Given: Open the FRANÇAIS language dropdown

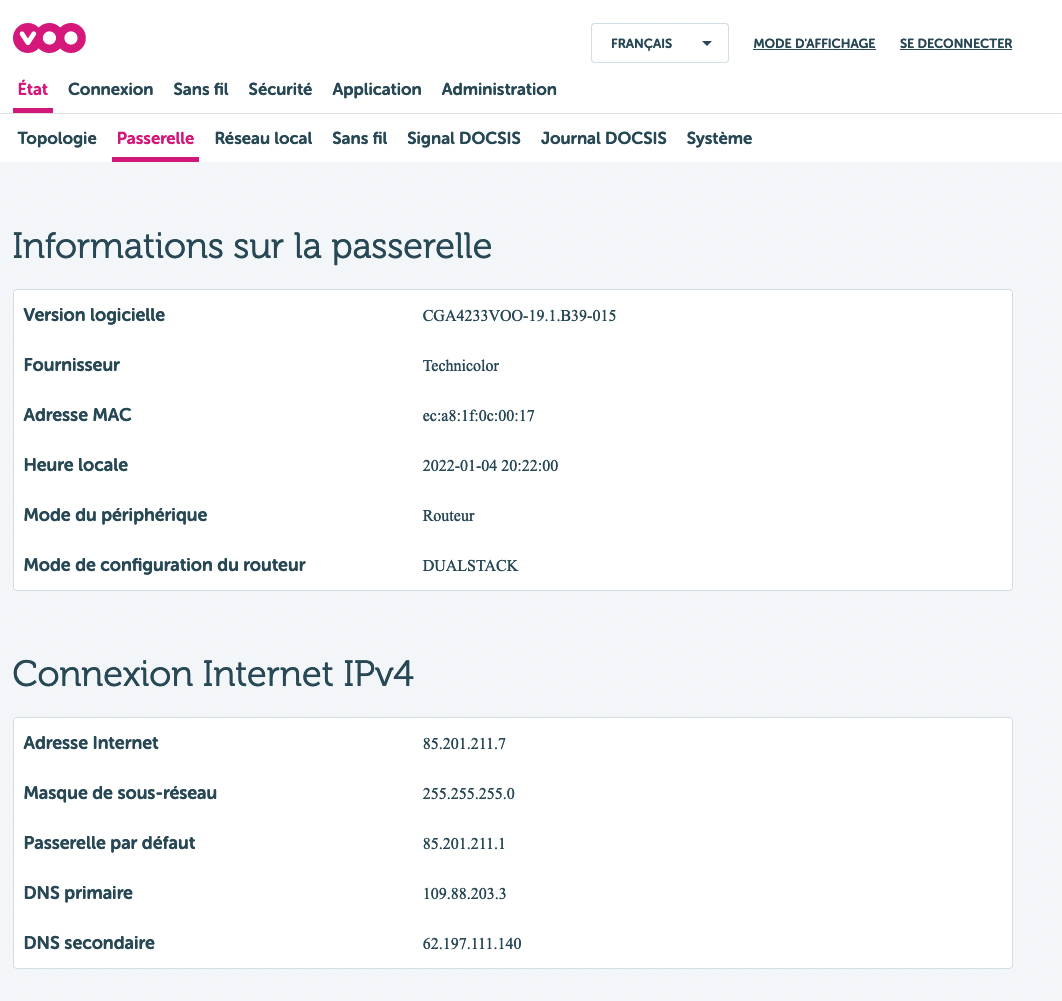Looking at the screenshot, I should (x=659, y=44).
